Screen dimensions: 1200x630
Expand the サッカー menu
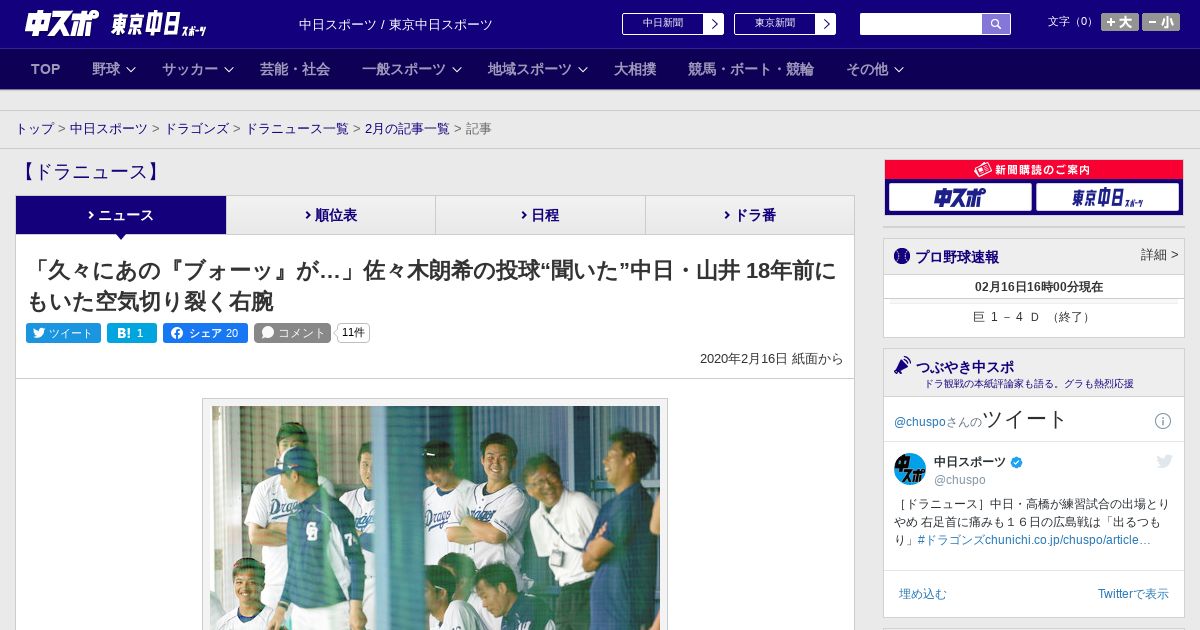[198, 69]
